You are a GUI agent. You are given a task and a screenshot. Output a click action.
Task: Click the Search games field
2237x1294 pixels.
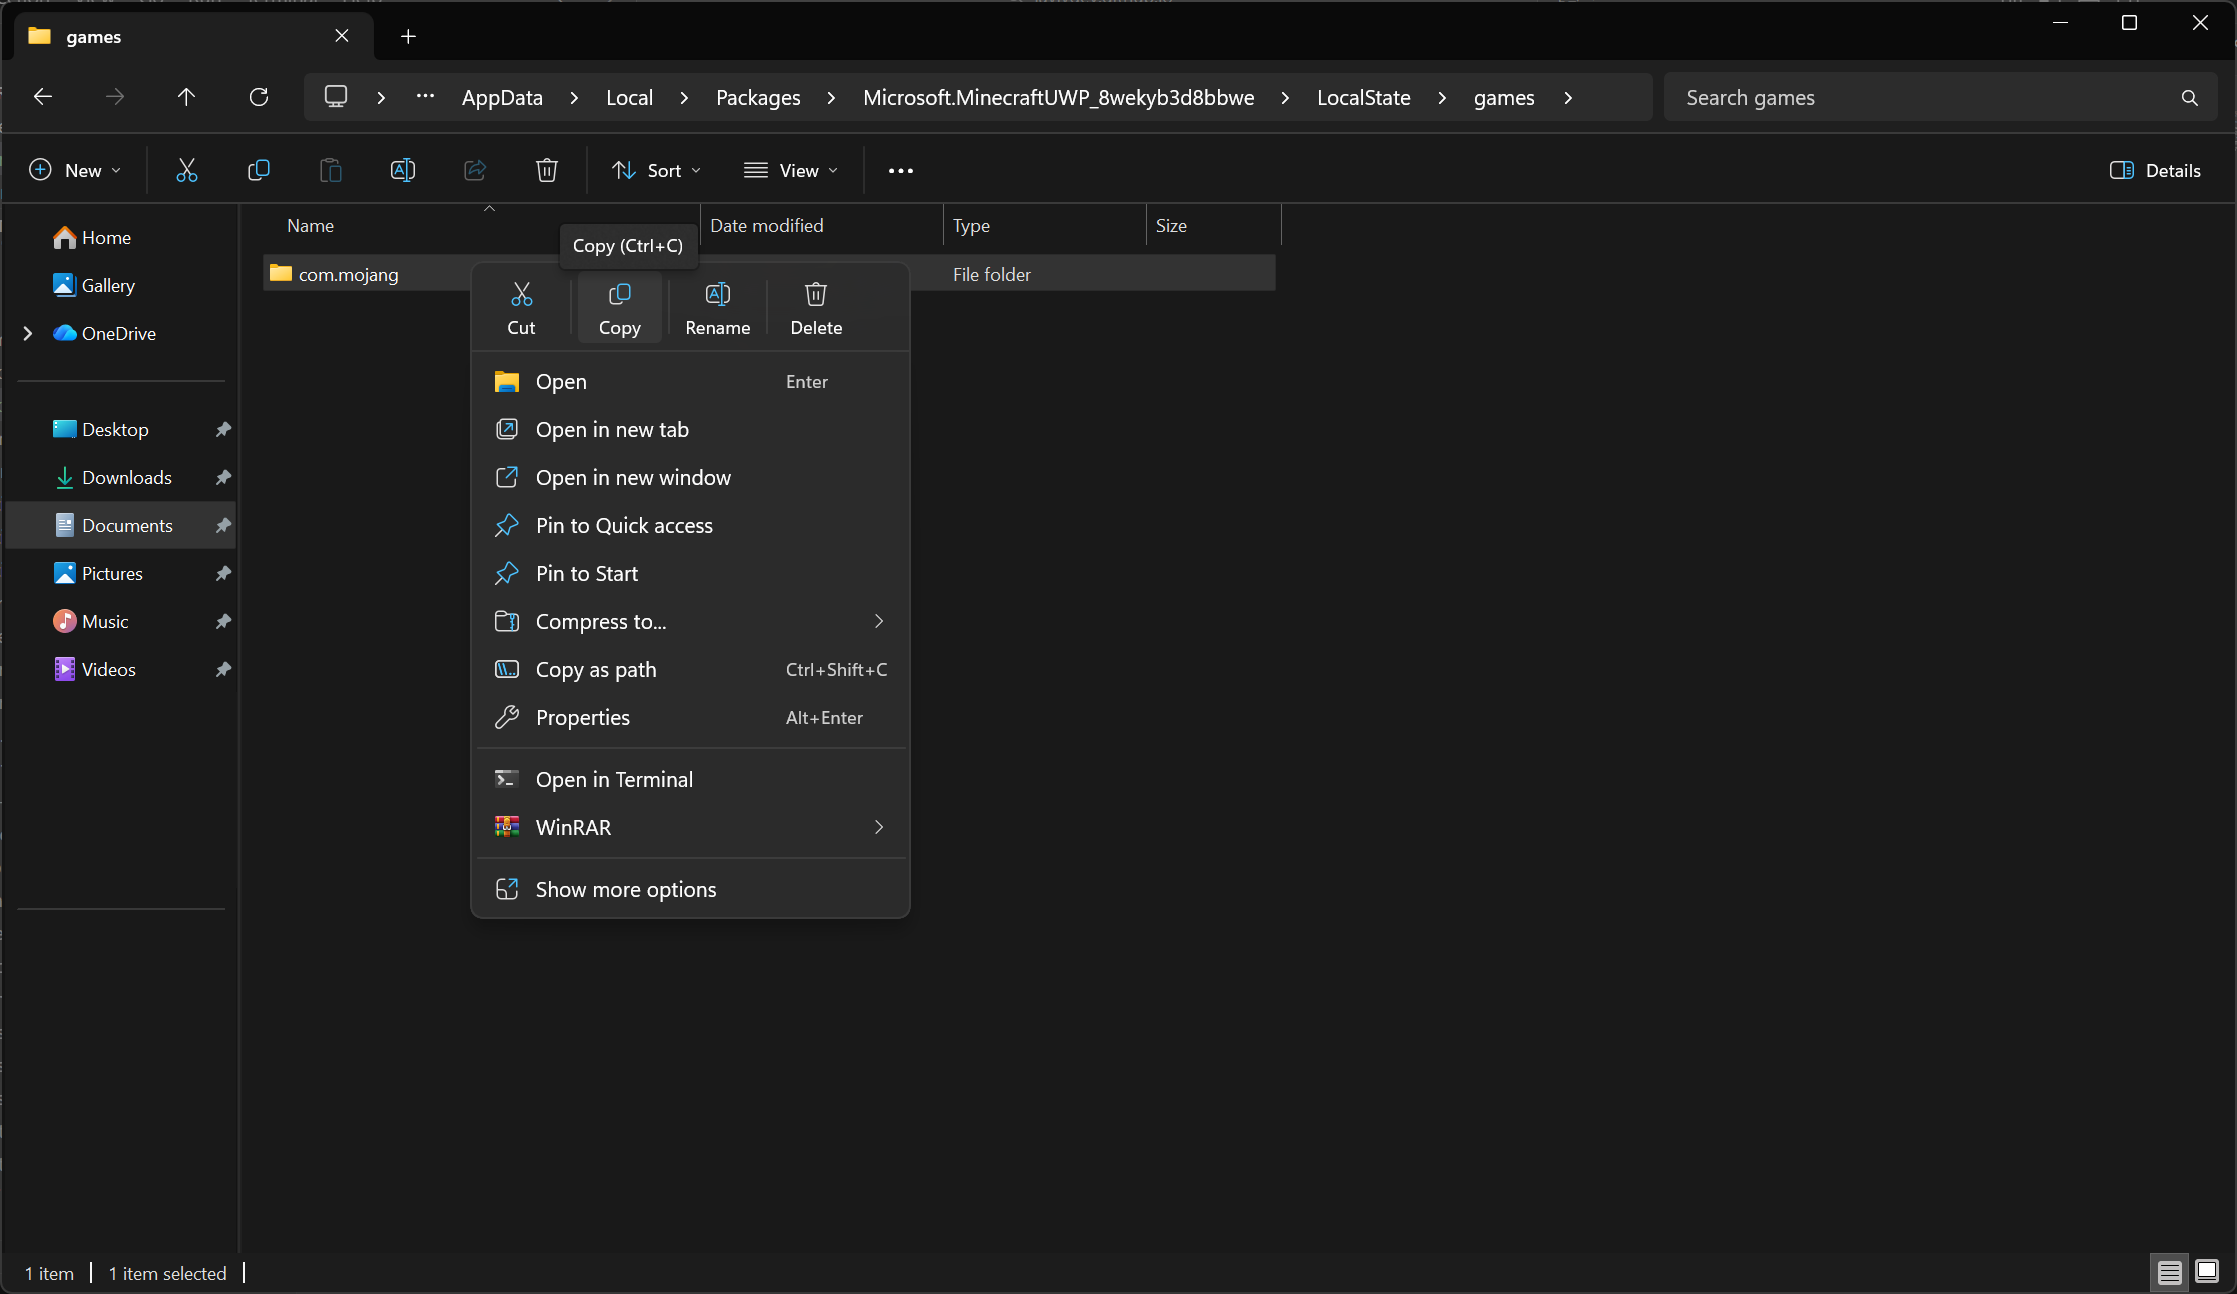[1925, 97]
